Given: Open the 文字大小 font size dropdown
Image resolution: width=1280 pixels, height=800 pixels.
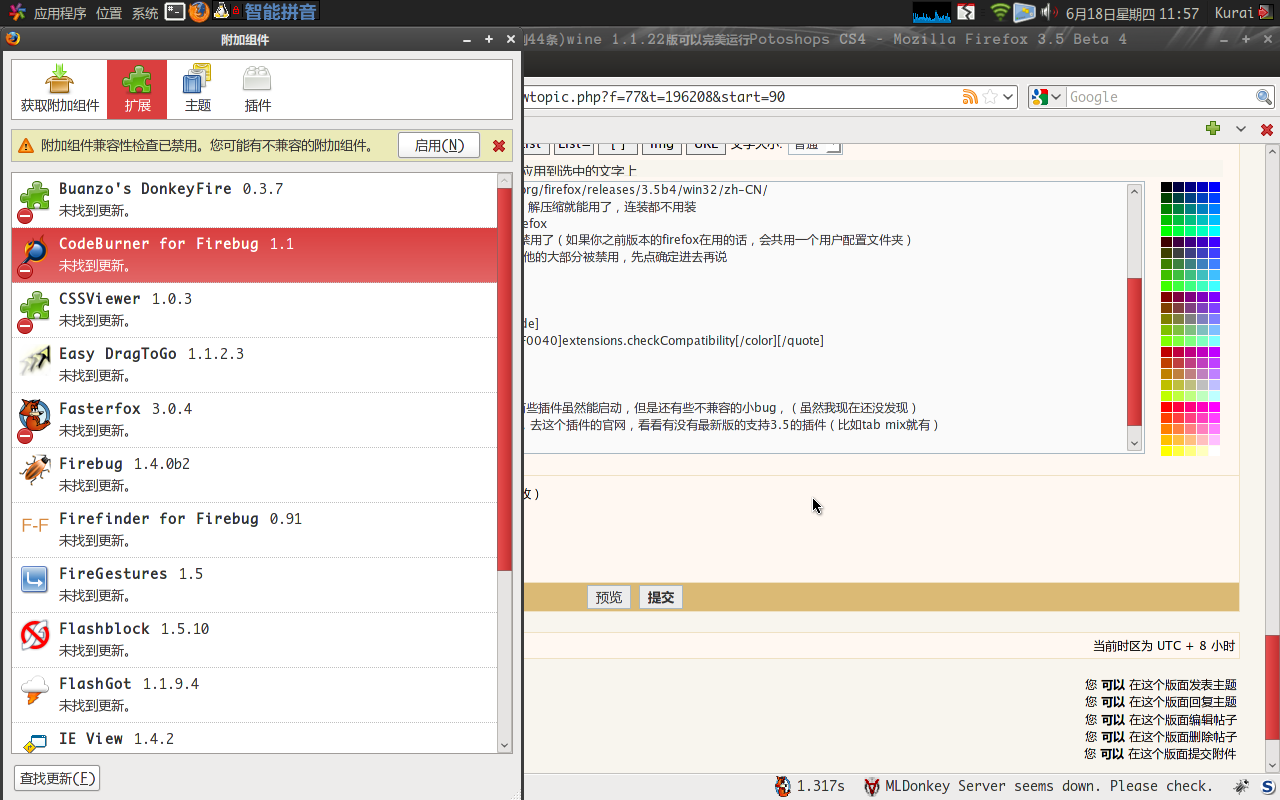Looking at the screenshot, I should click(x=815, y=147).
